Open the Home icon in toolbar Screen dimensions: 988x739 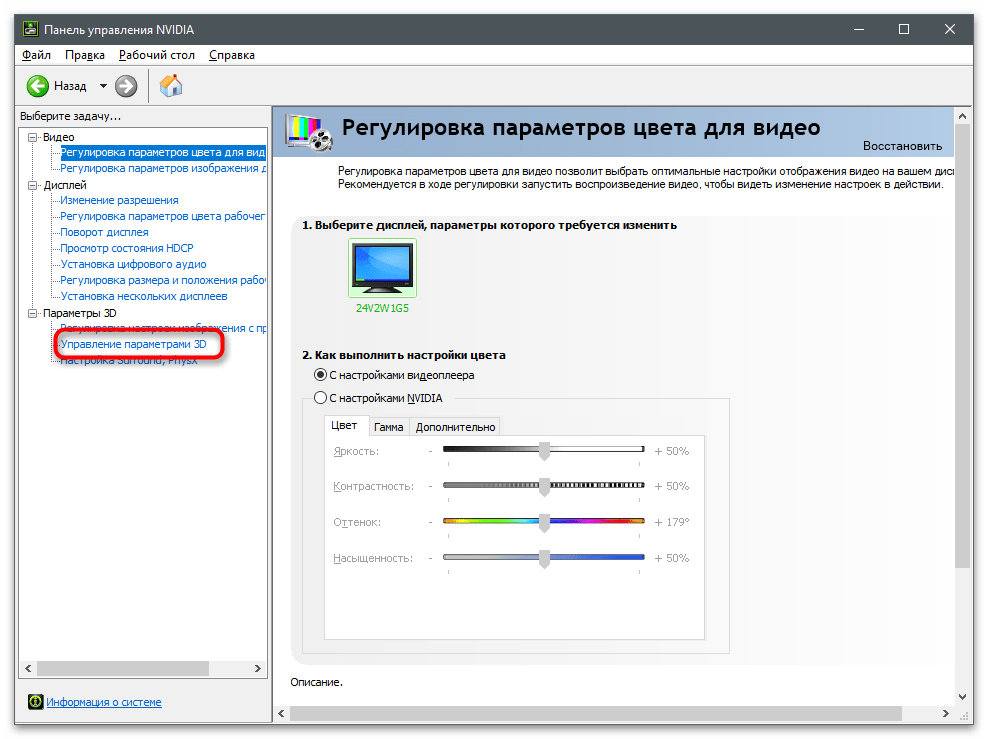pos(171,86)
